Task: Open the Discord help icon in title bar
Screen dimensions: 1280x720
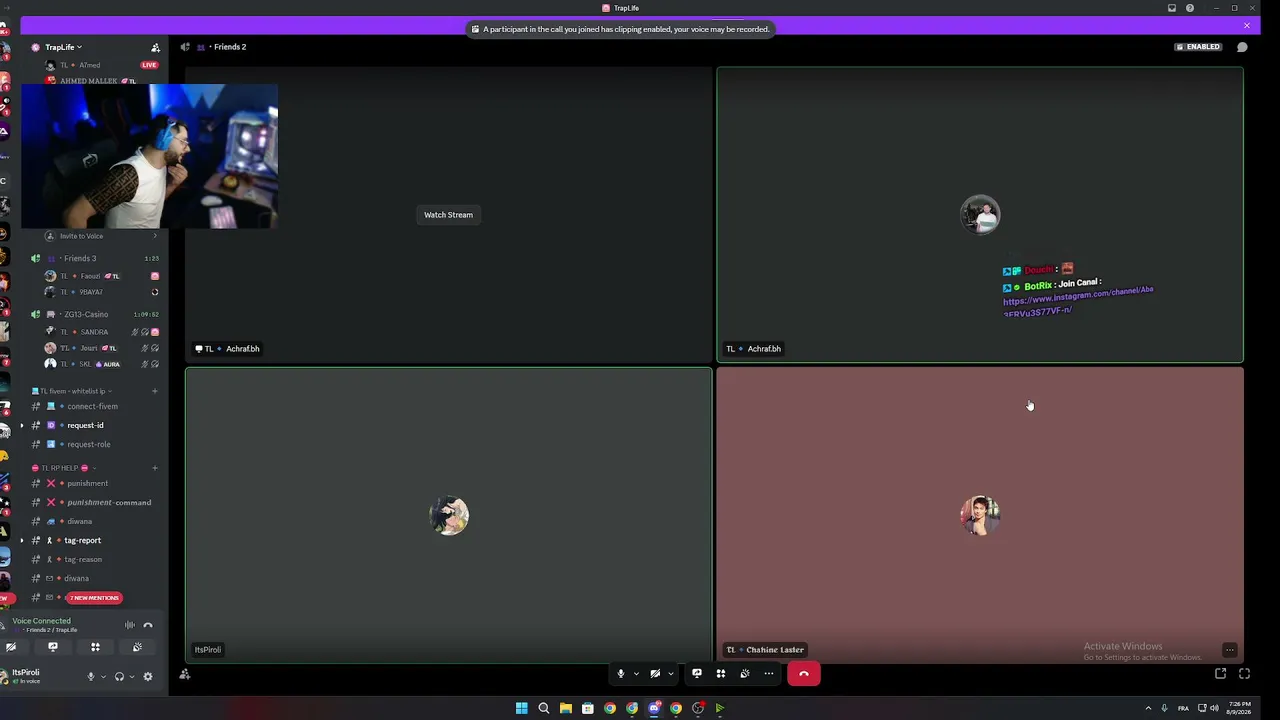Action: (1190, 8)
